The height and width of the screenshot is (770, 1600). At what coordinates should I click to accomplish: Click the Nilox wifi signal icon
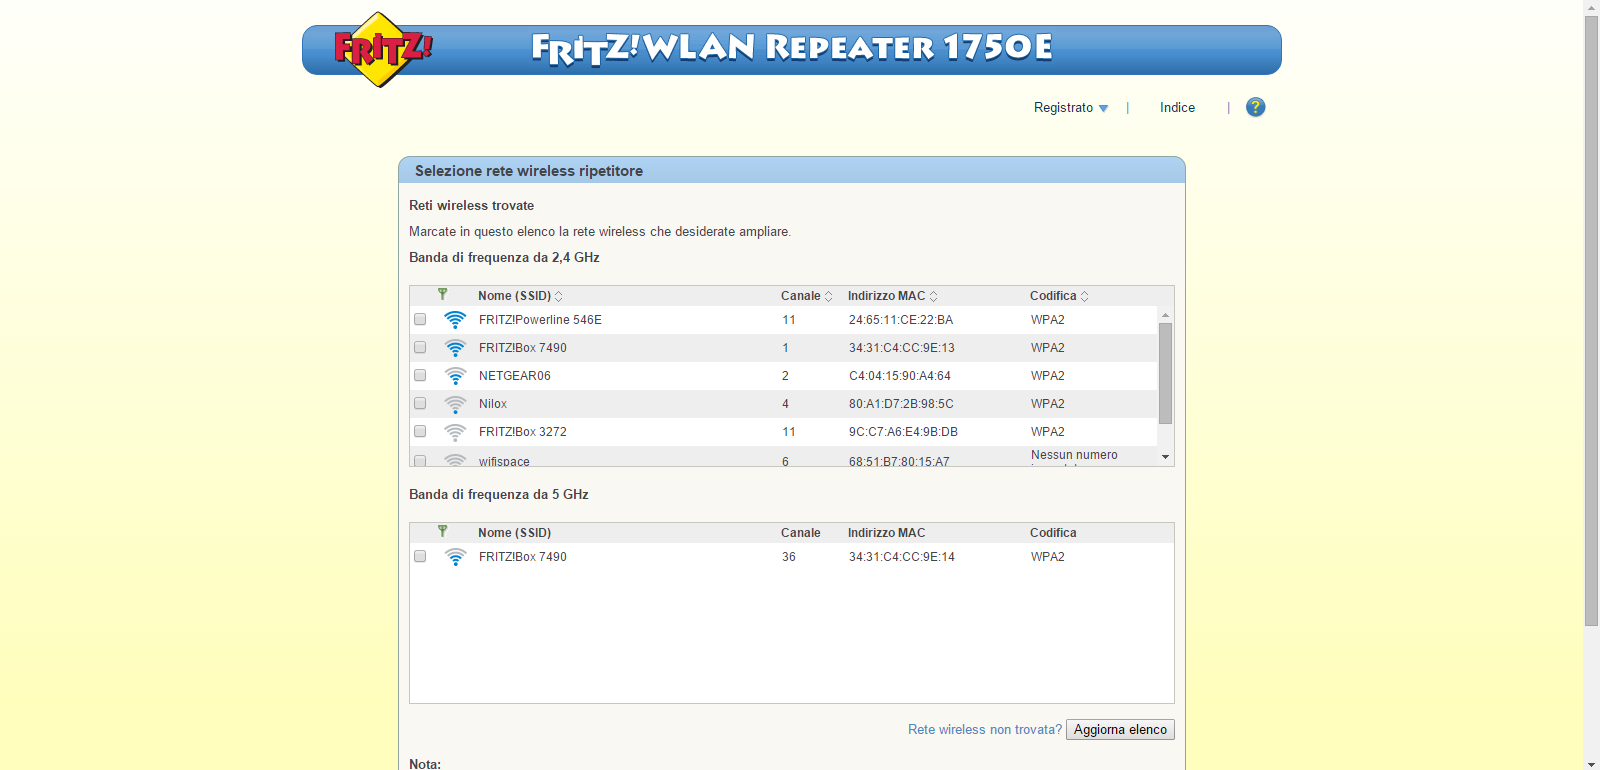point(455,404)
